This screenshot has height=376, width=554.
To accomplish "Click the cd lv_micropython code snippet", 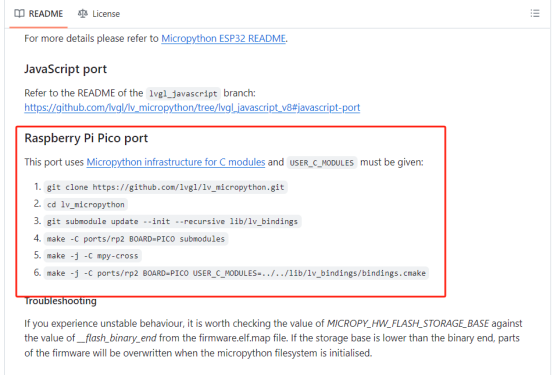I will 86,204.
